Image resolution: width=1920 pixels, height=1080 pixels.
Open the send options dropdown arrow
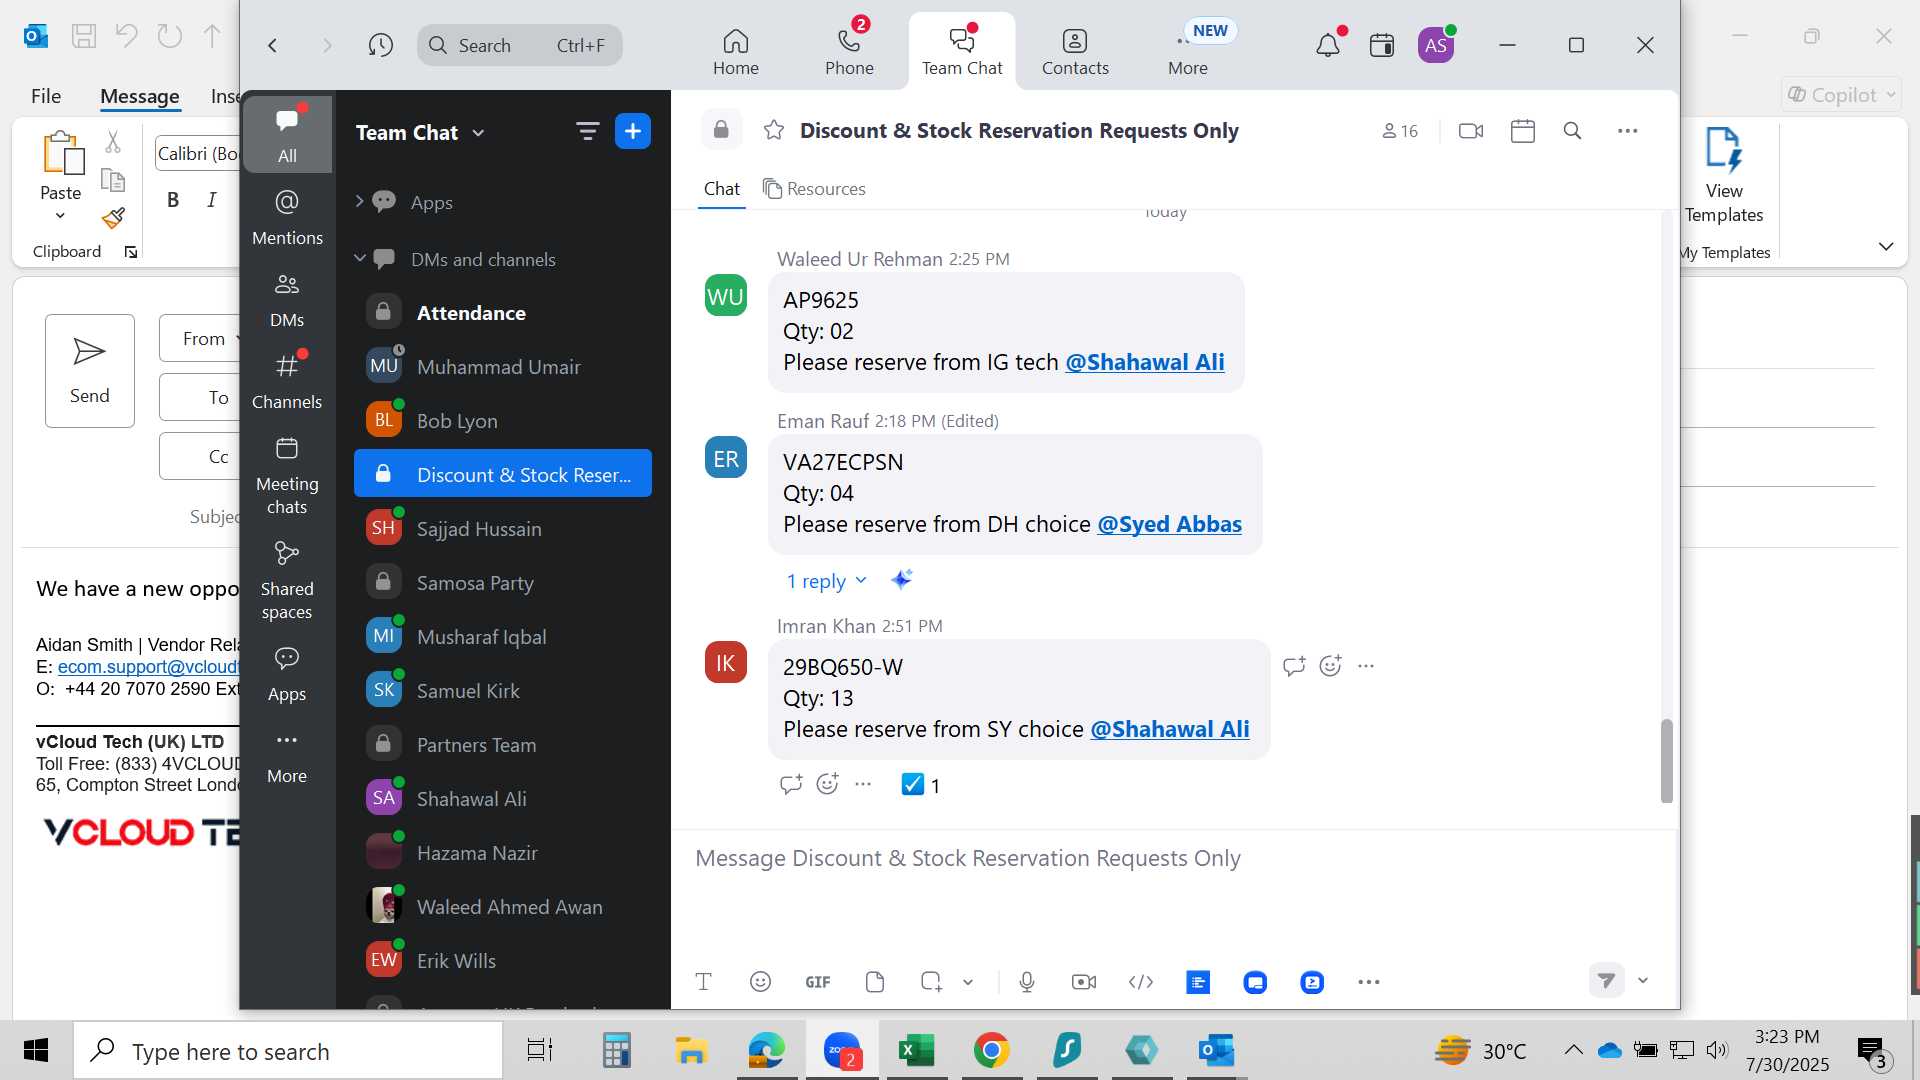(1643, 981)
